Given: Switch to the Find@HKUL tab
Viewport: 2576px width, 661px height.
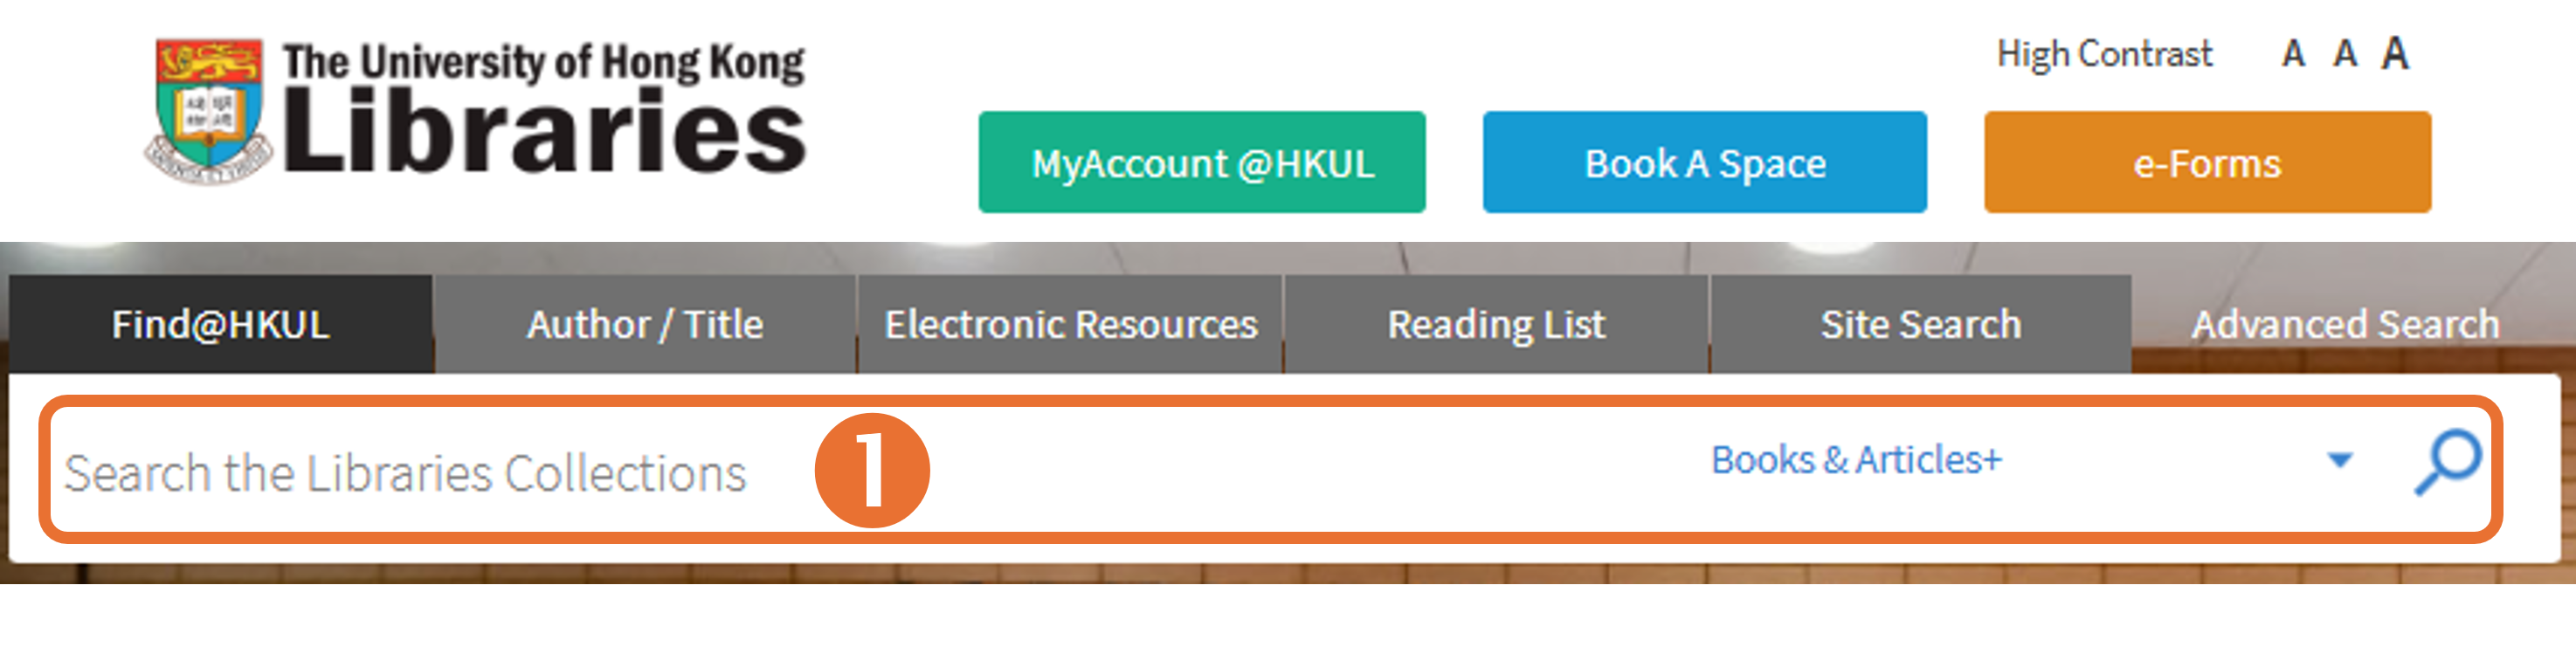Looking at the screenshot, I should pos(221,325).
